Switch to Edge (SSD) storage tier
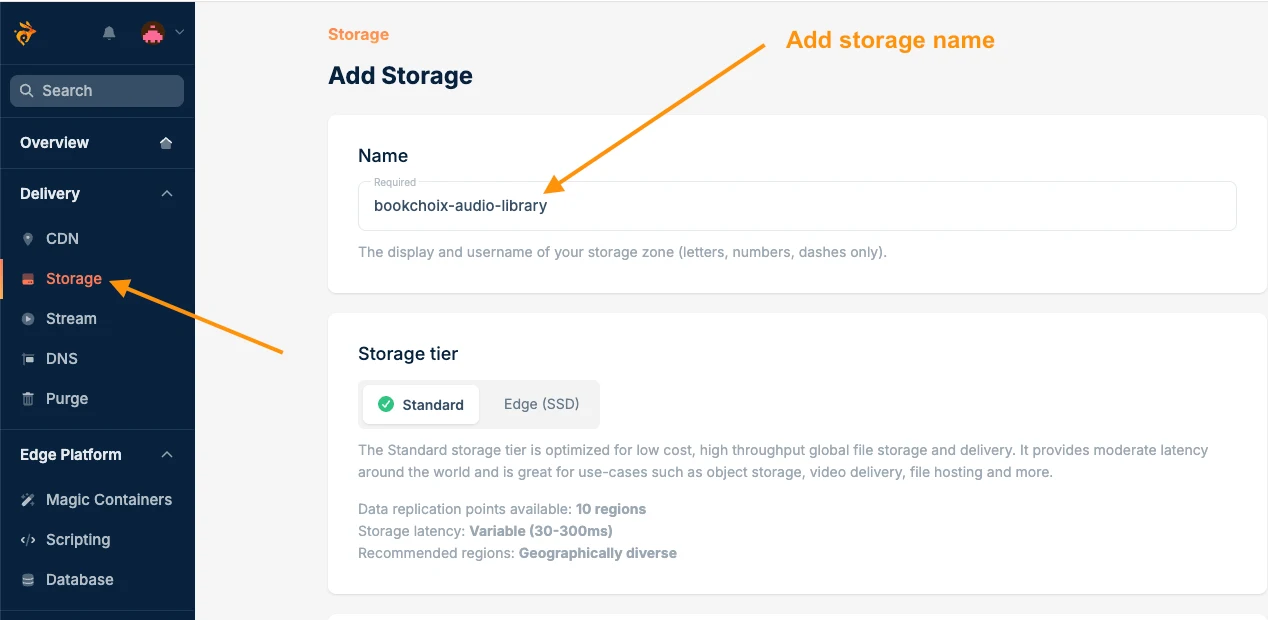Screen dimensions: 1268x620 [541, 403]
